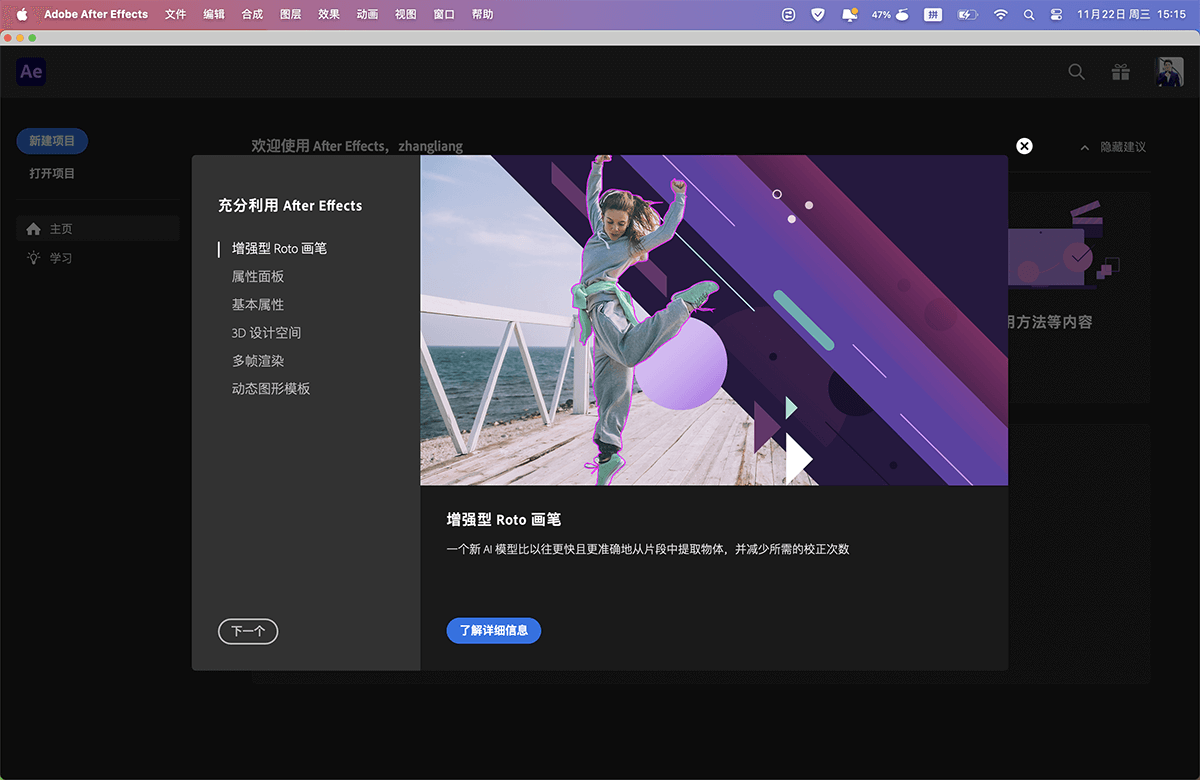Image resolution: width=1200 pixels, height=780 pixels.
Task: Click the date and time display
Action: coord(1131,15)
